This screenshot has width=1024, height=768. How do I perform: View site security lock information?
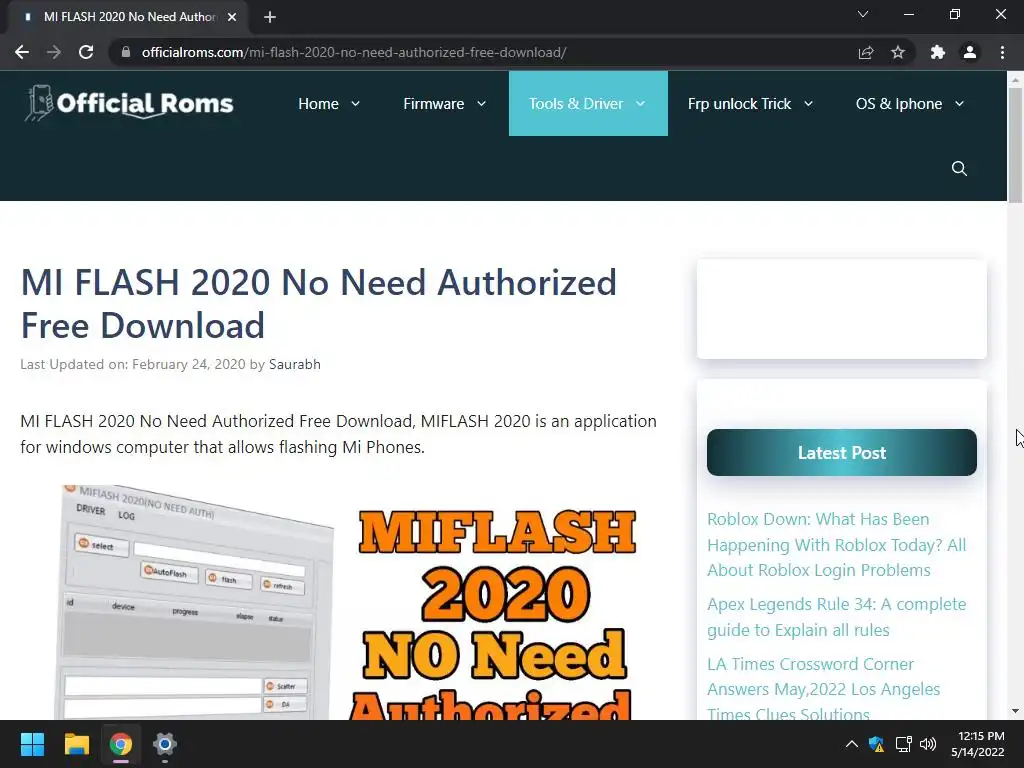point(126,52)
